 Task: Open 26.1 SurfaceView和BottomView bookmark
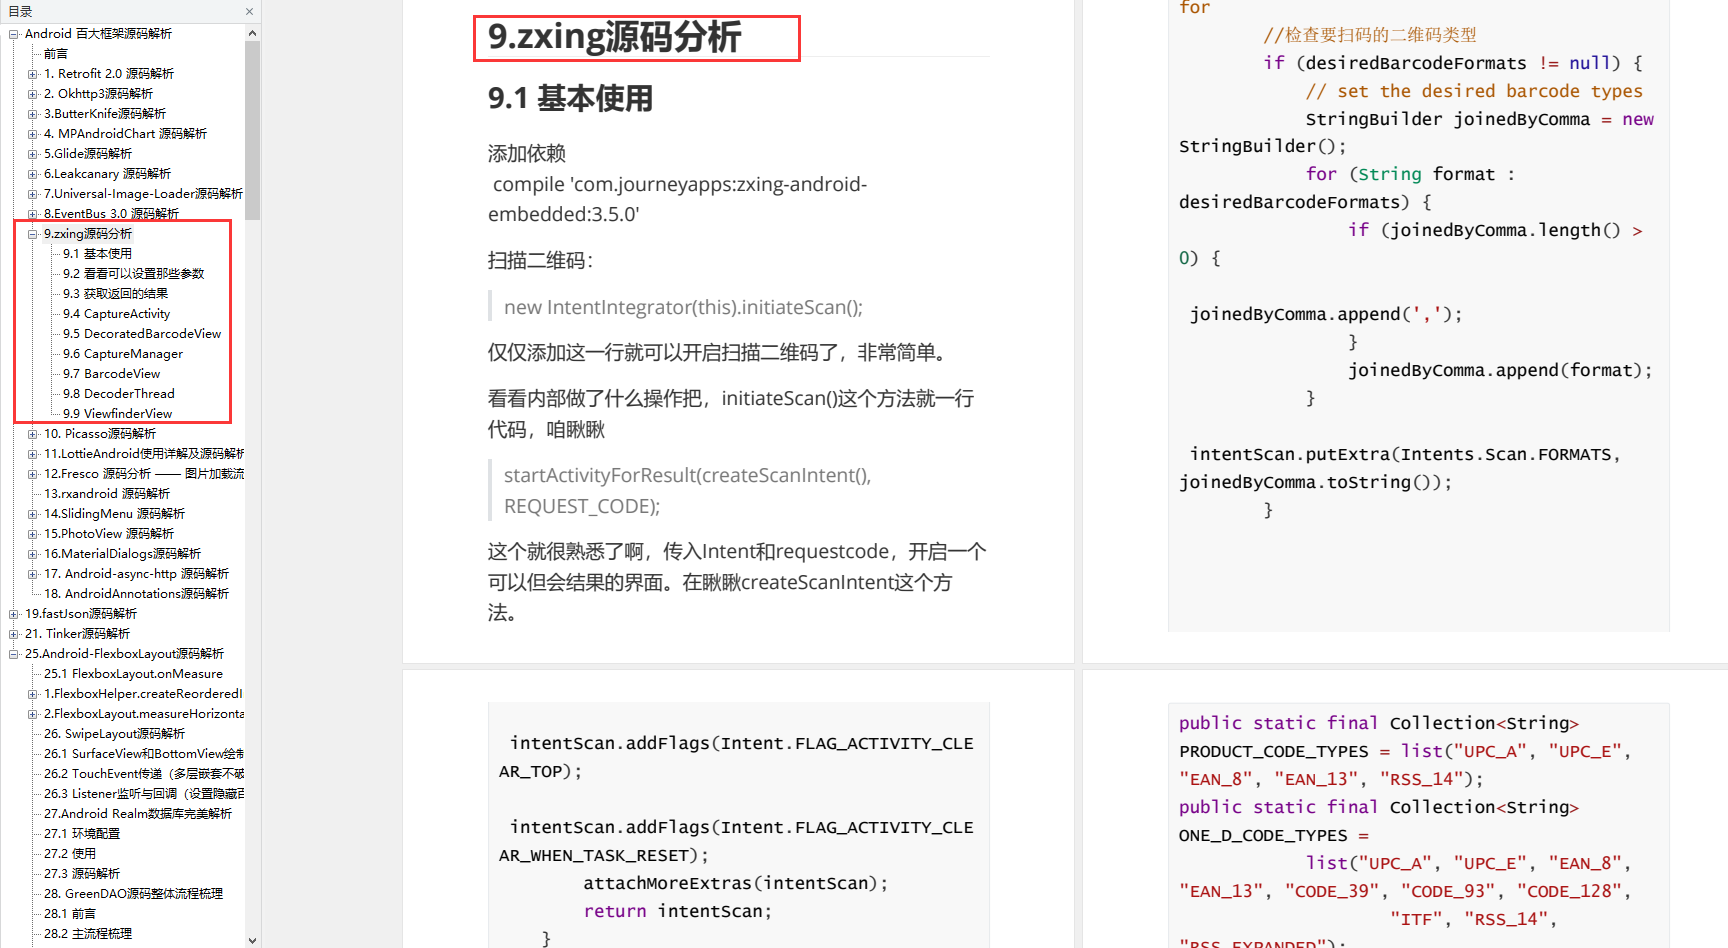(144, 754)
